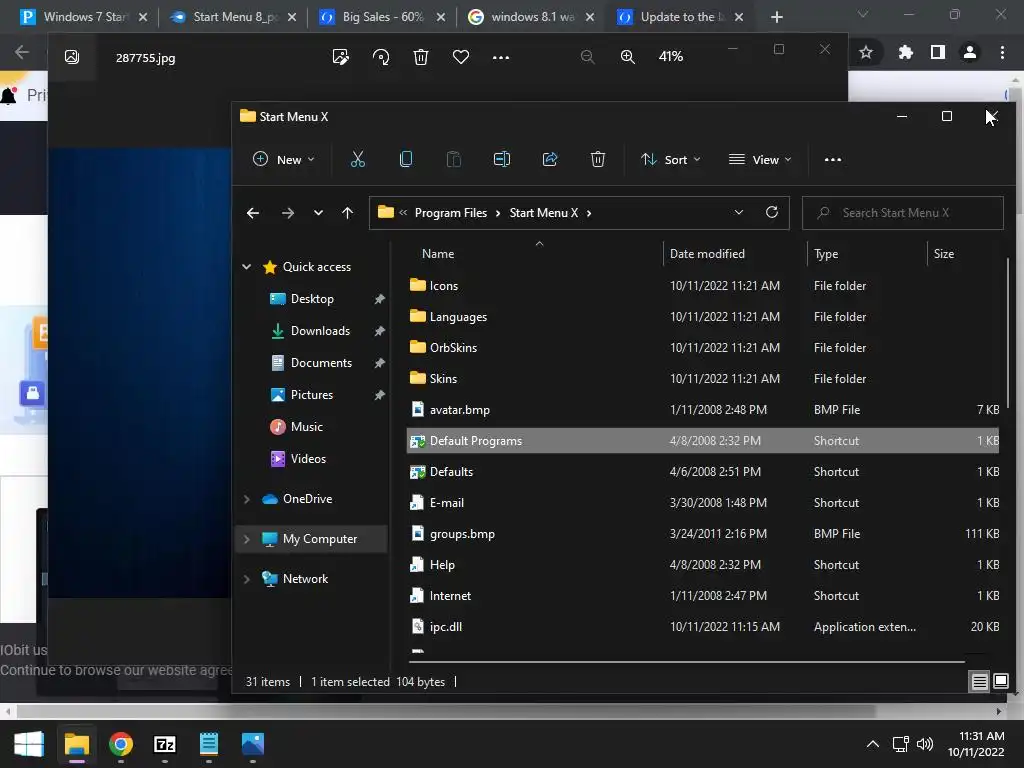1024x768 pixels.
Task: Open Photos app See more ellipsis menu
Action: pyautogui.click(x=501, y=57)
